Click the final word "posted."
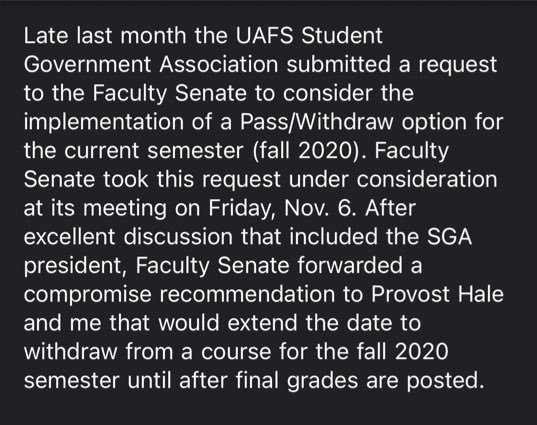This screenshot has height=425, width=537. [x=445, y=382]
